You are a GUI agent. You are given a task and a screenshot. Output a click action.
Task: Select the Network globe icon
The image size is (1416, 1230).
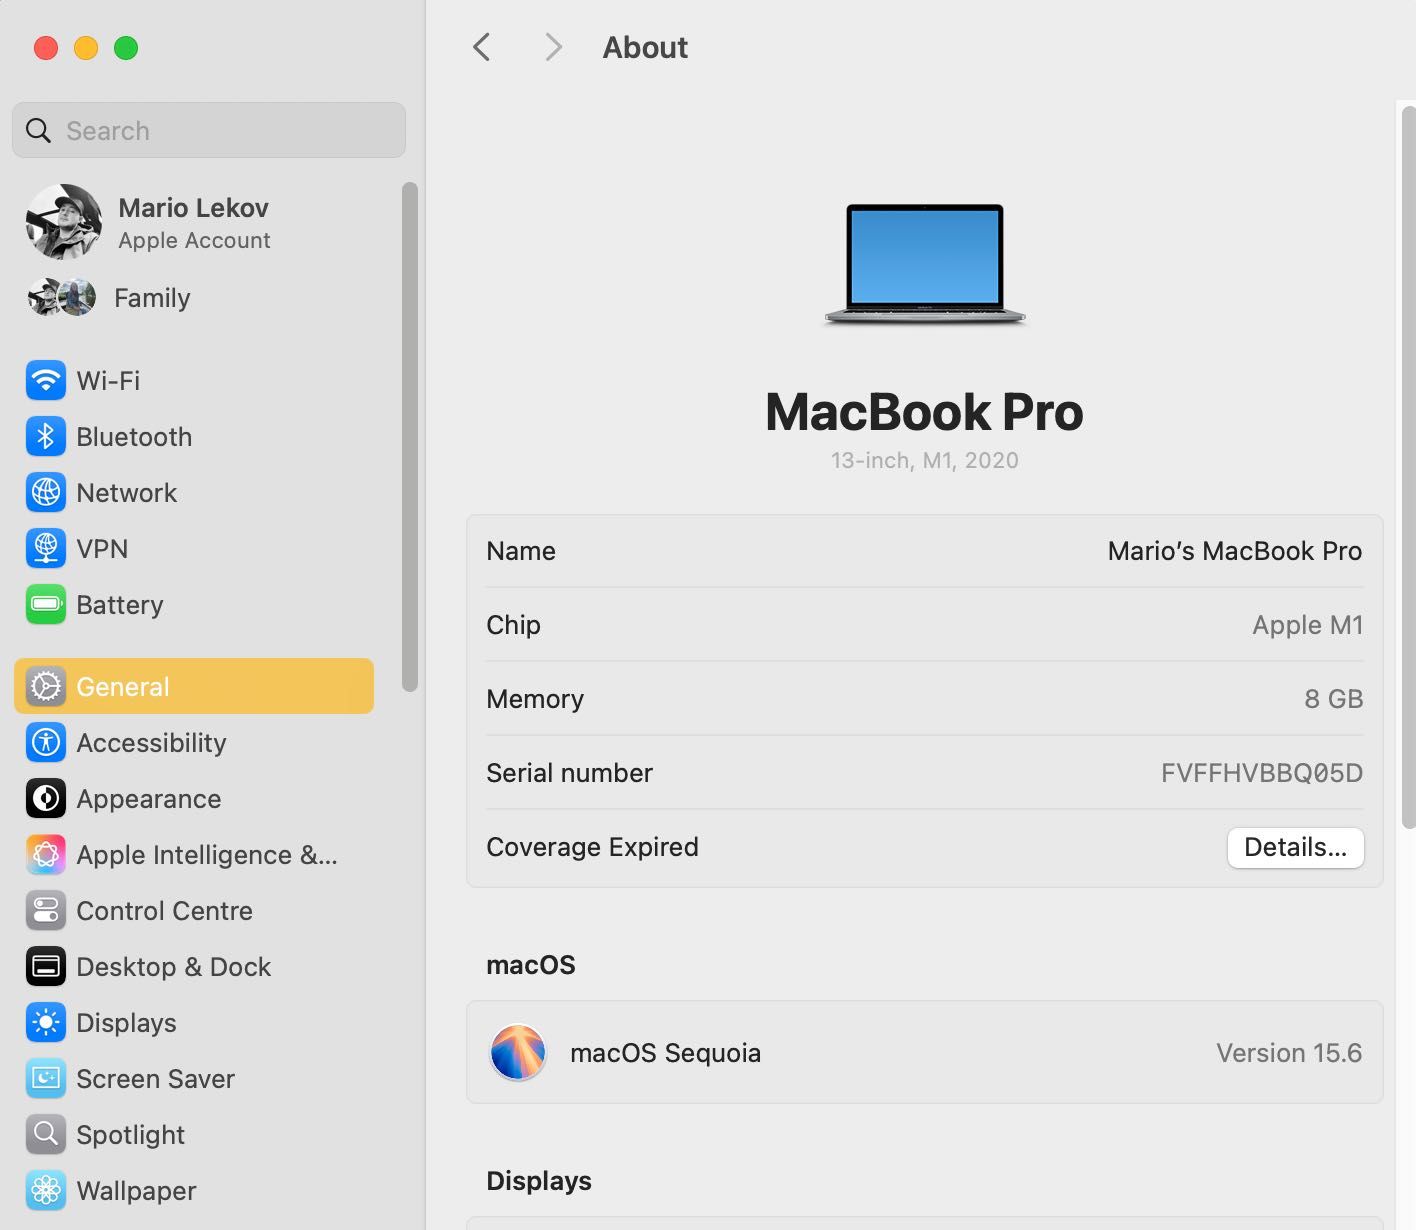tap(46, 493)
